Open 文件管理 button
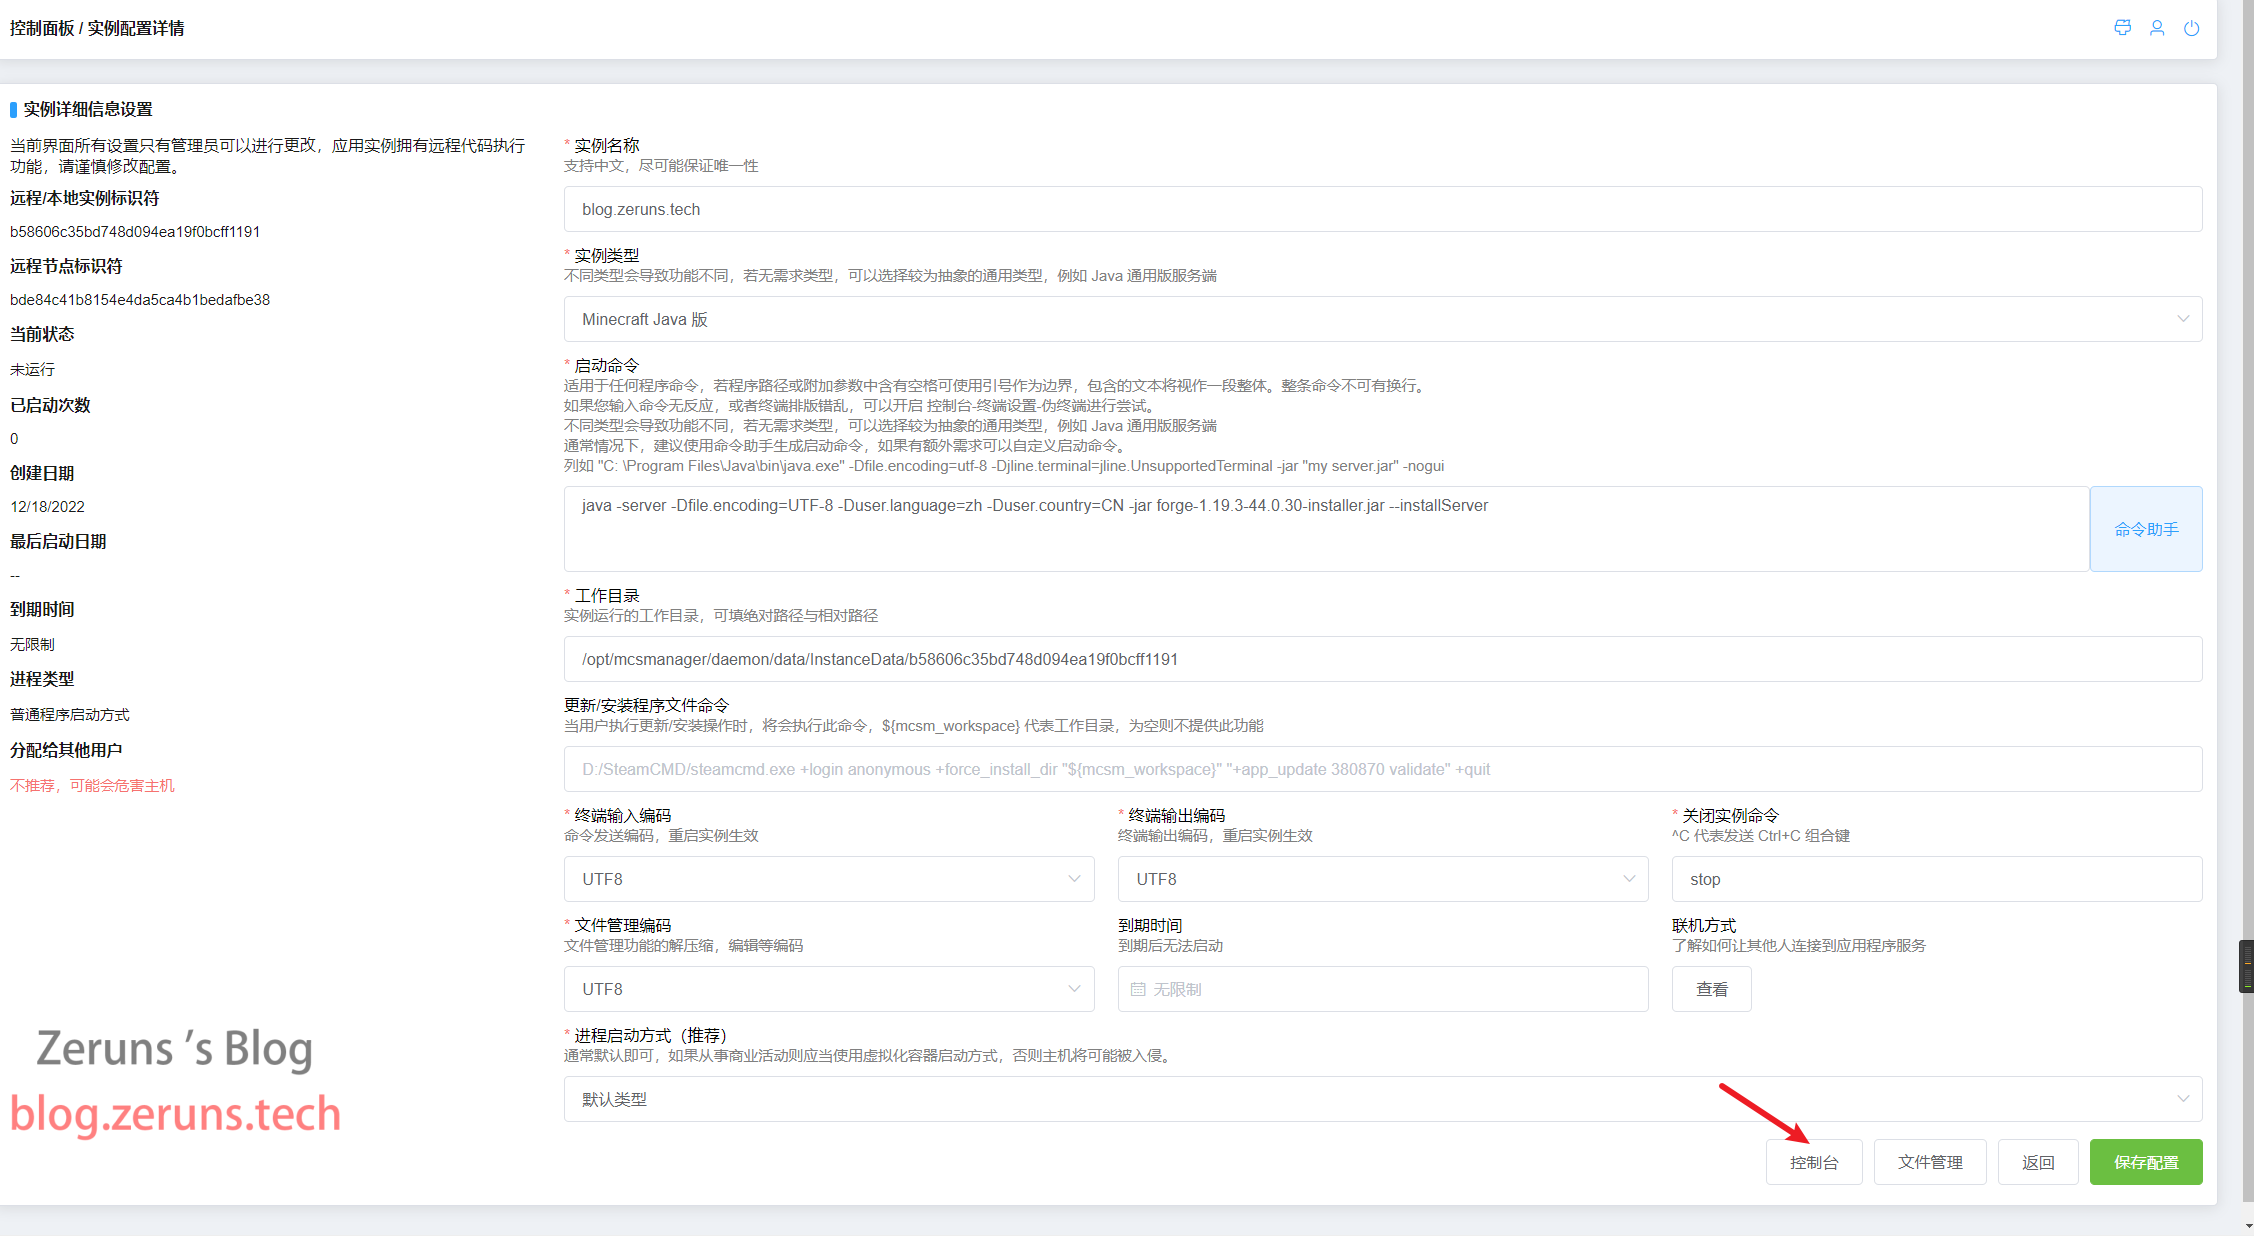Screen dimensions: 2254x1239 1929,1162
